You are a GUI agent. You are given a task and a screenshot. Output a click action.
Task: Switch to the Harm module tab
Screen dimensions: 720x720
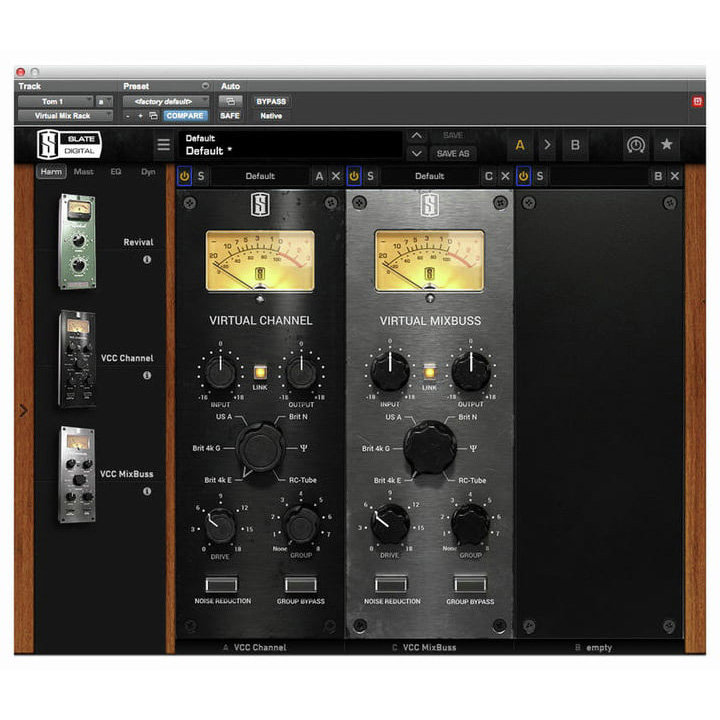click(51, 172)
